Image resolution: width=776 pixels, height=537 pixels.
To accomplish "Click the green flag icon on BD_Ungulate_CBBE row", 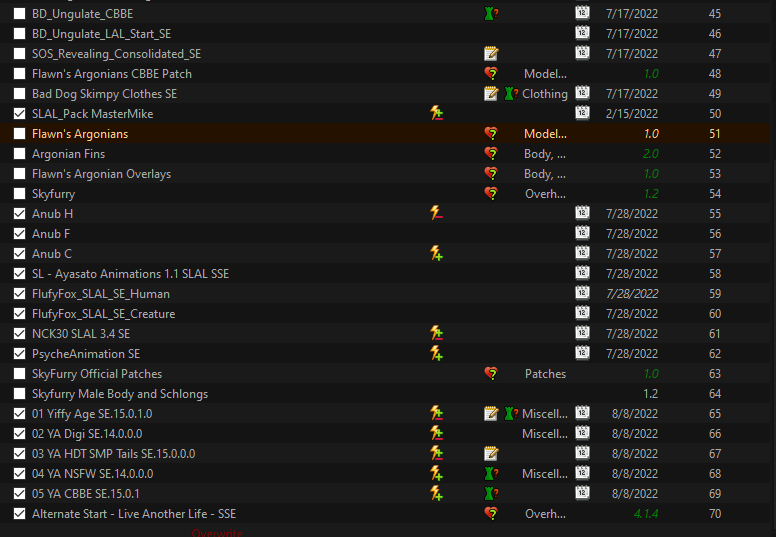I will [x=491, y=13].
